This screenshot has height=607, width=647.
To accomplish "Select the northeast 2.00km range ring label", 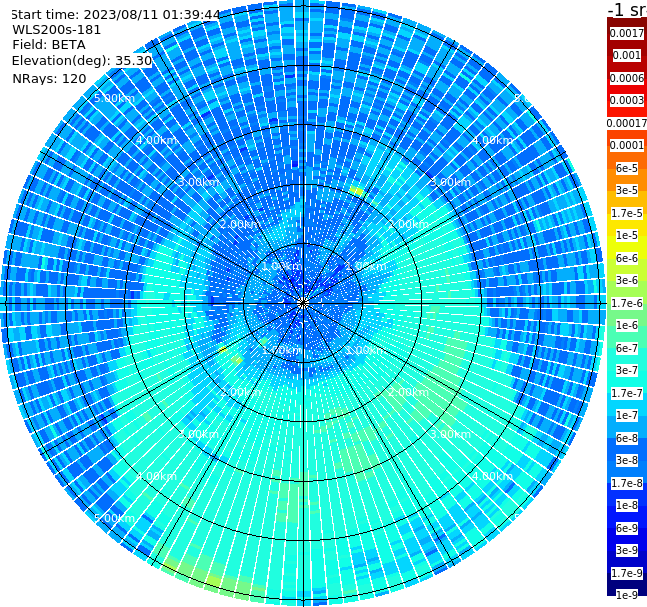I will tap(409, 224).
